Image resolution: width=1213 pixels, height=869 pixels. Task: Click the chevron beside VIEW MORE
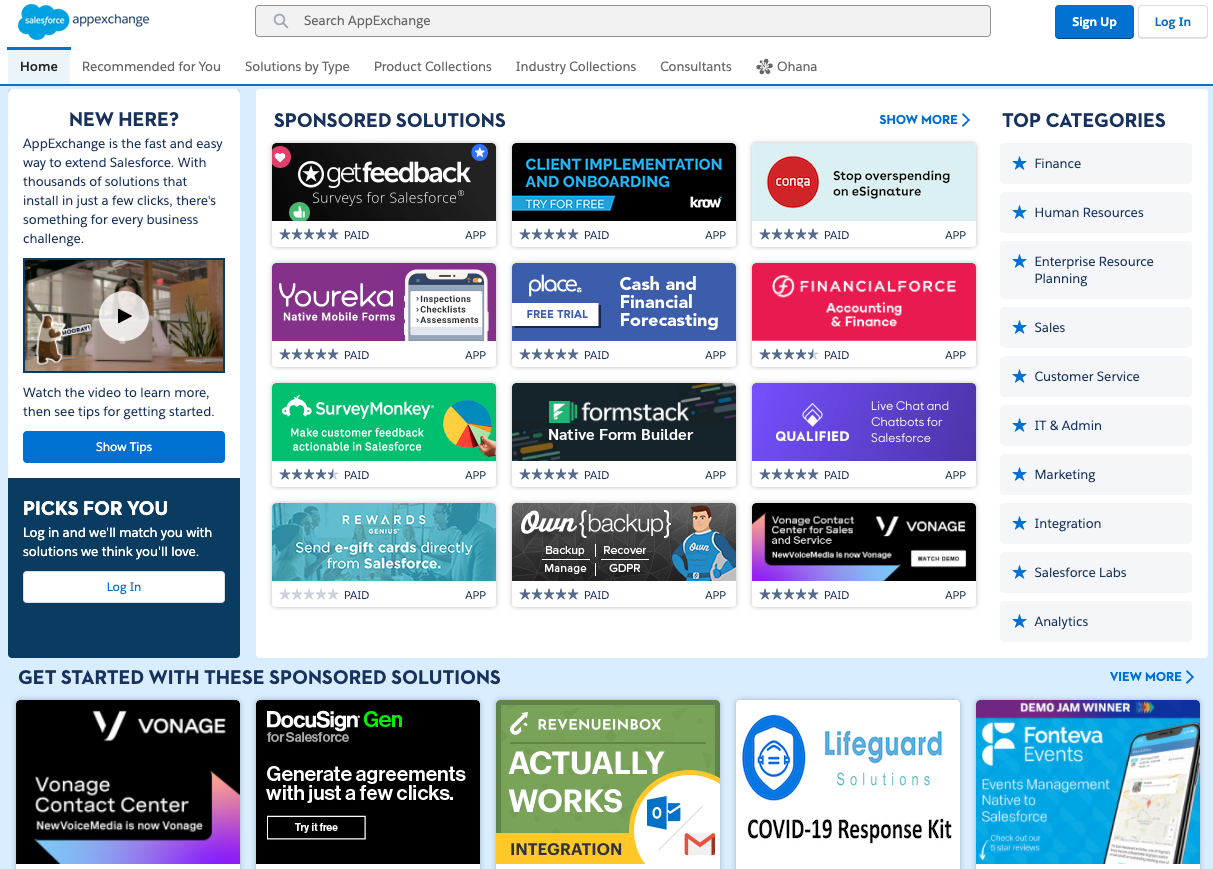(1190, 677)
